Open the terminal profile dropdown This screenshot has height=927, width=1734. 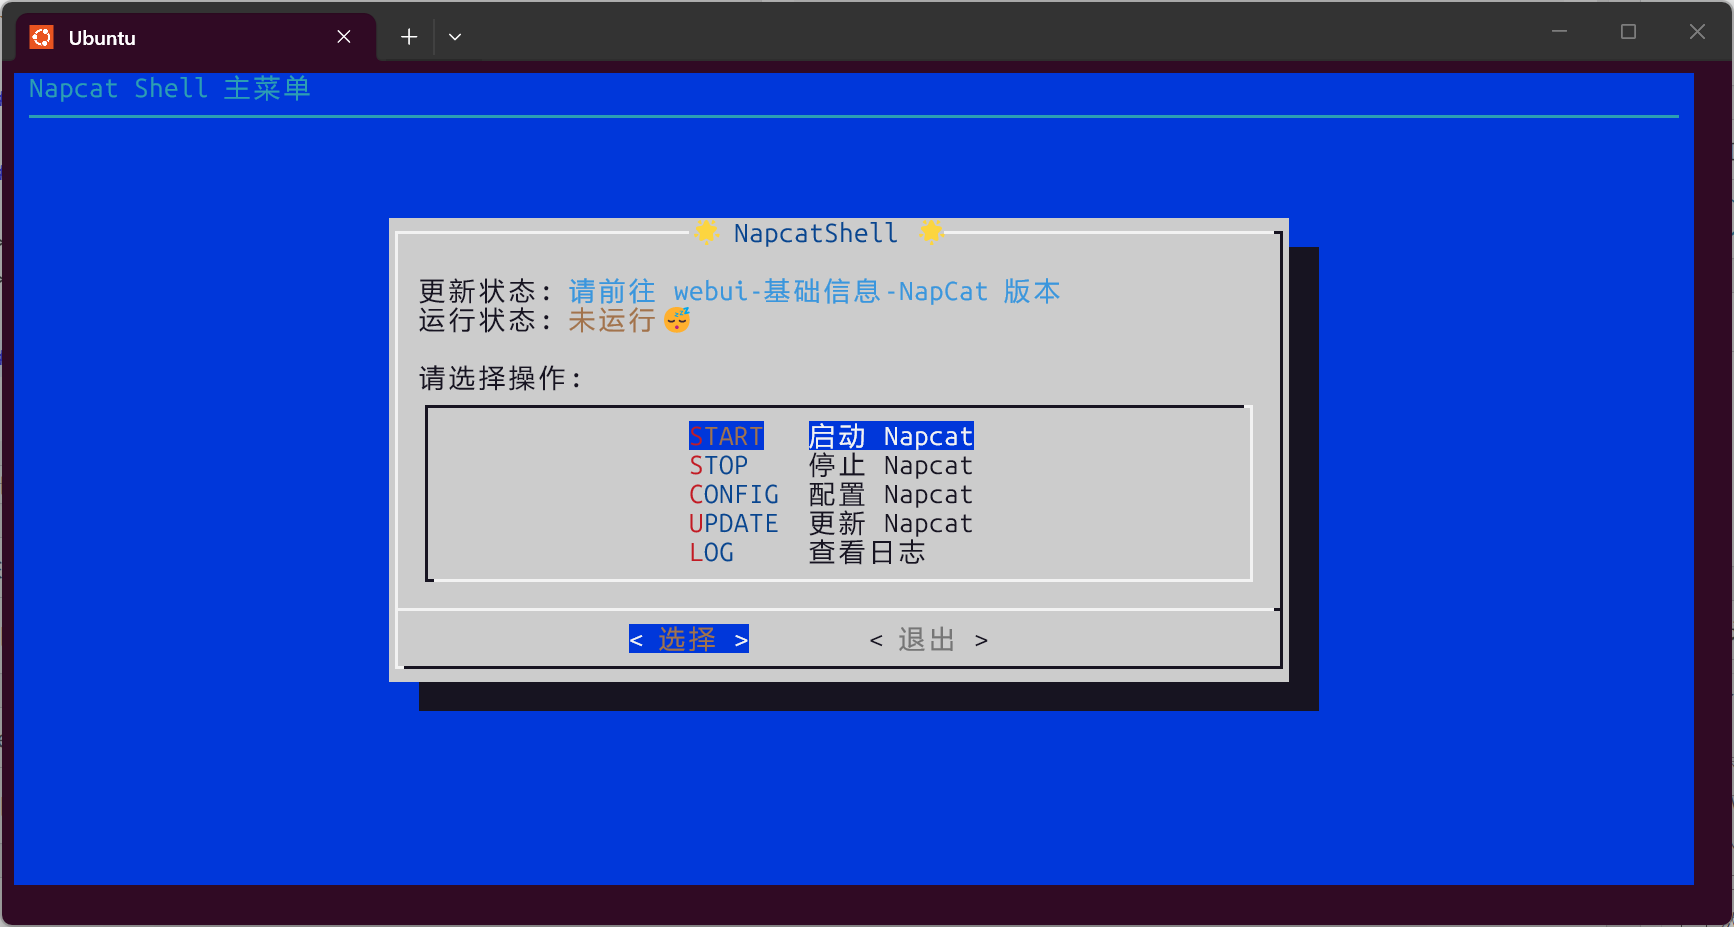(455, 37)
